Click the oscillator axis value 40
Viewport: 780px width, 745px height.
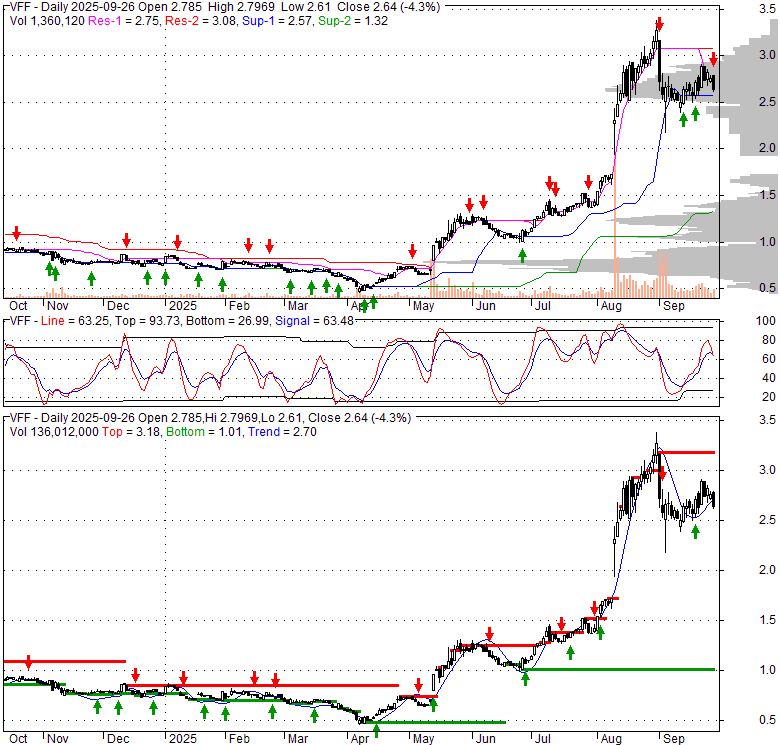tap(769, 378)
